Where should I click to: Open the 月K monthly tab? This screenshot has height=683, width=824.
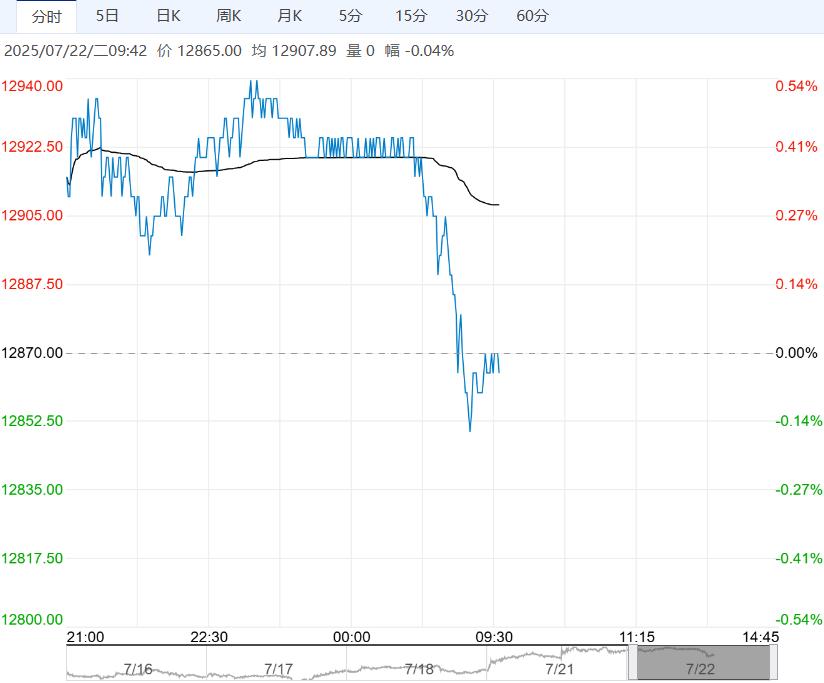(x=290, y=16)
